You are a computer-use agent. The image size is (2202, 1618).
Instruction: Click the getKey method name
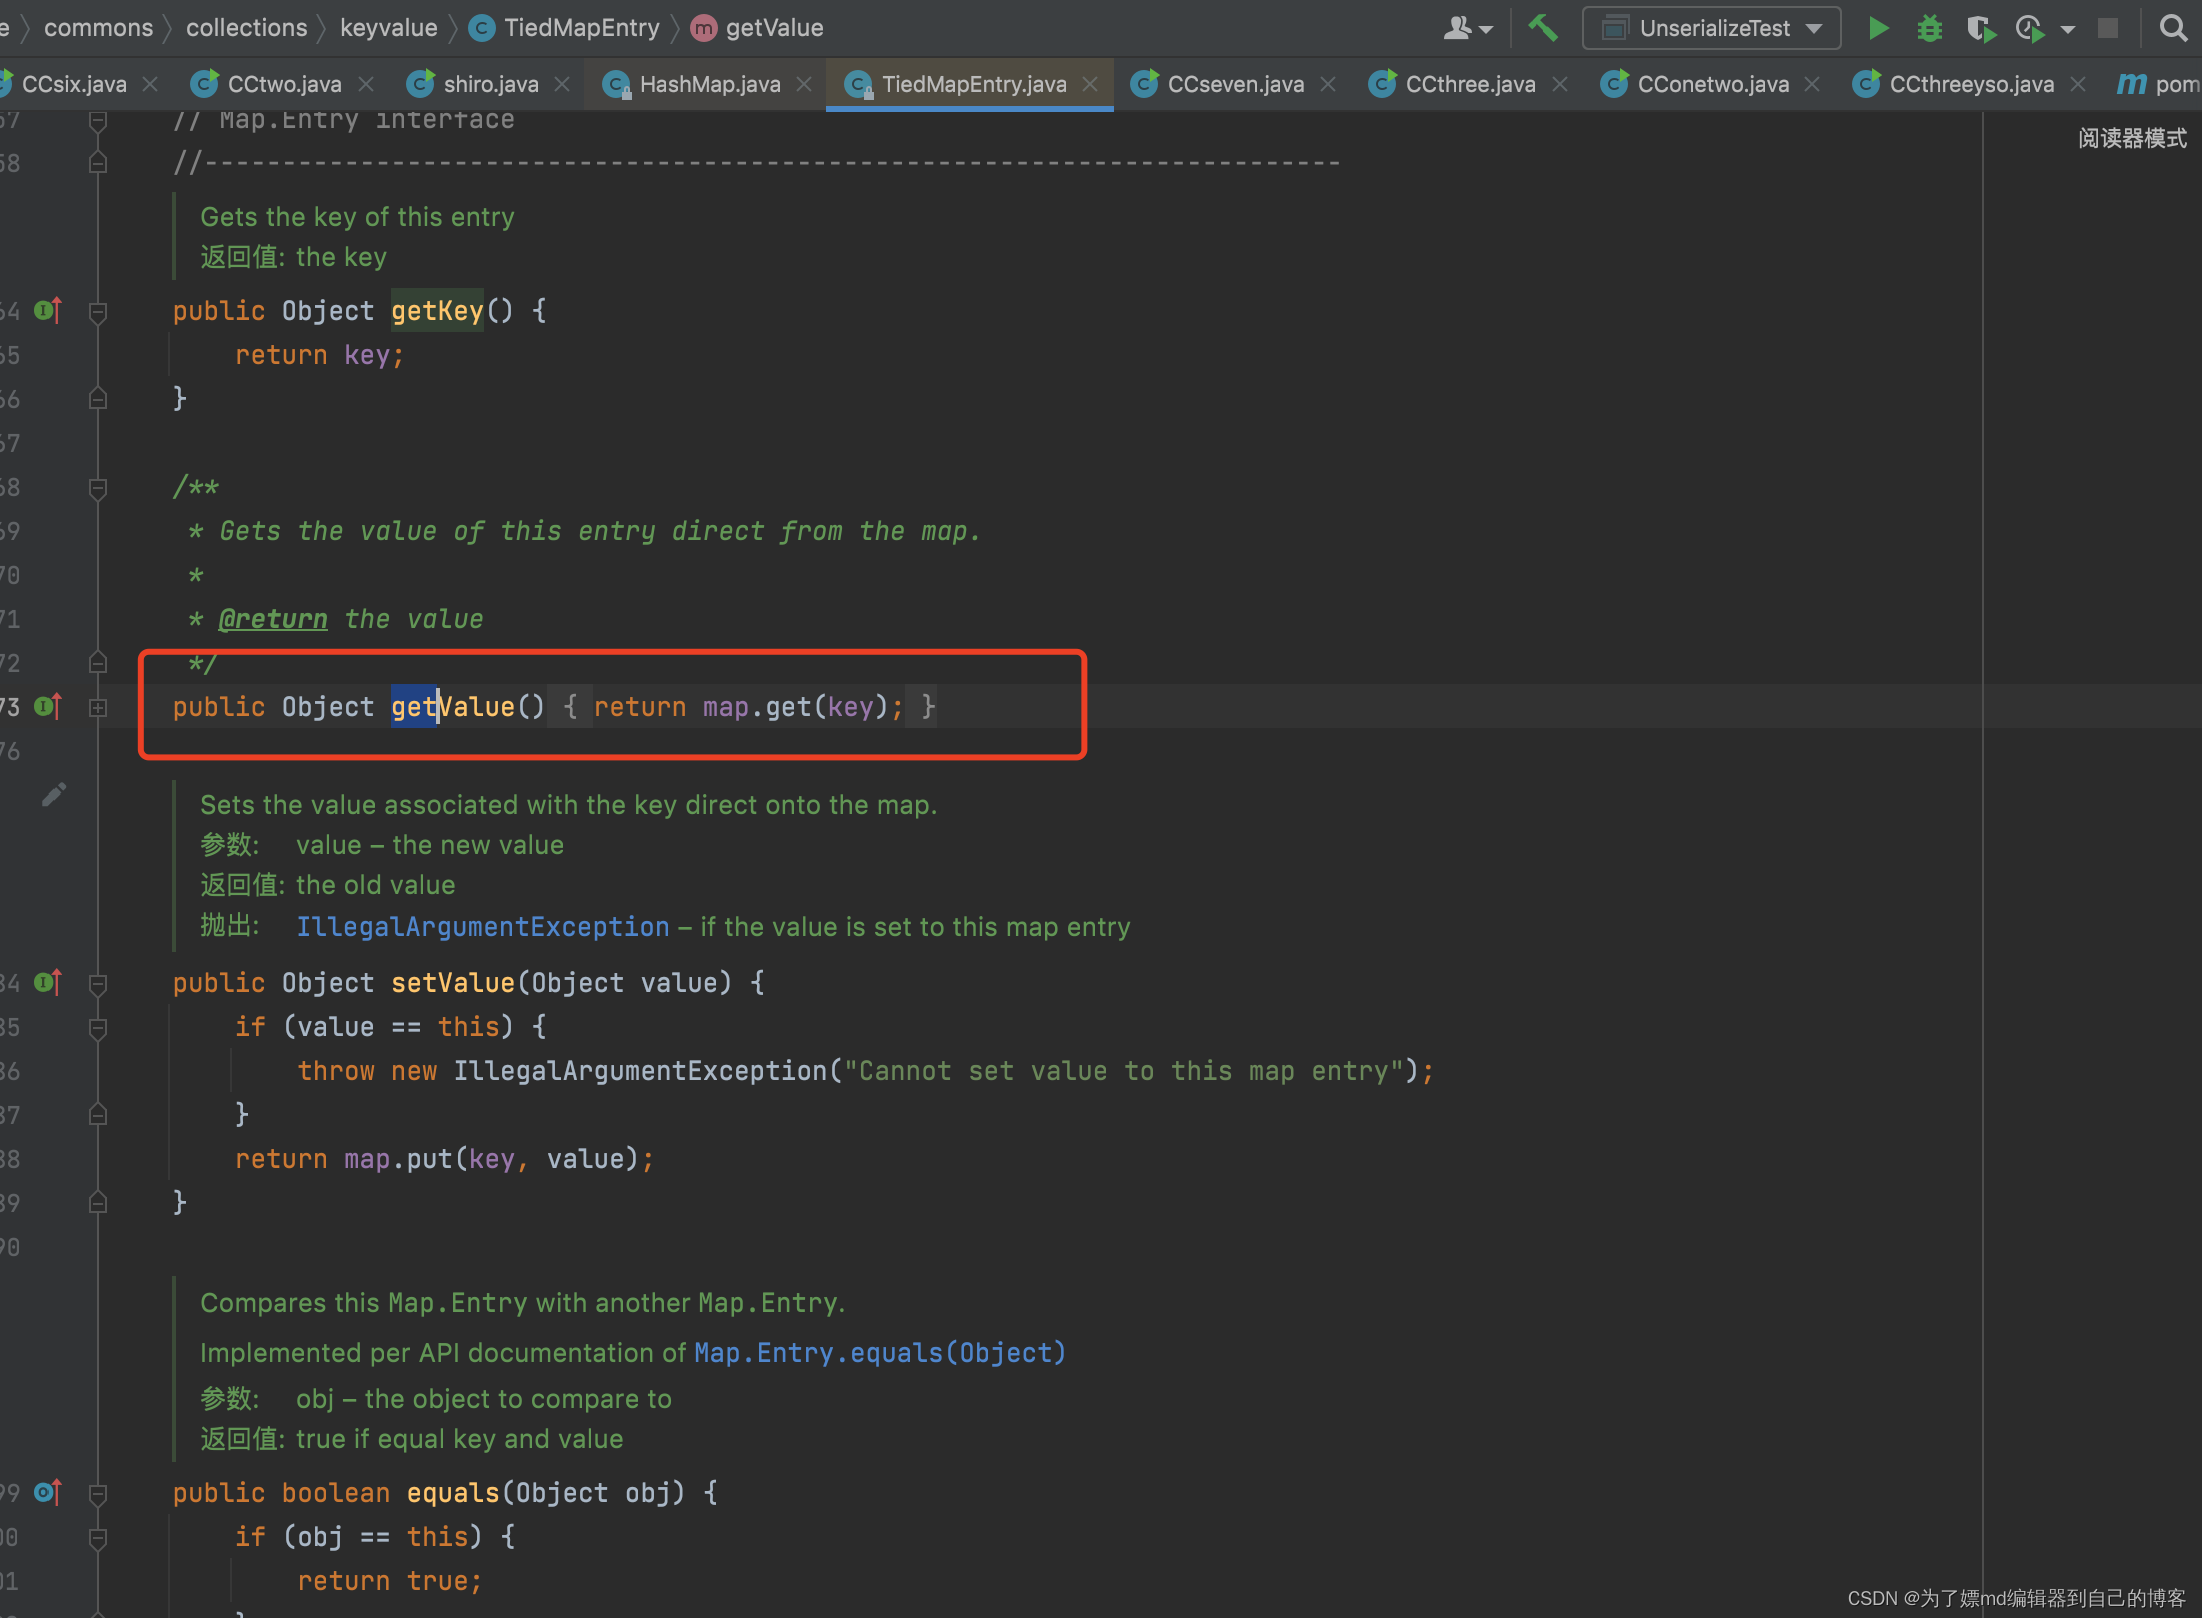tap(437, 311)
